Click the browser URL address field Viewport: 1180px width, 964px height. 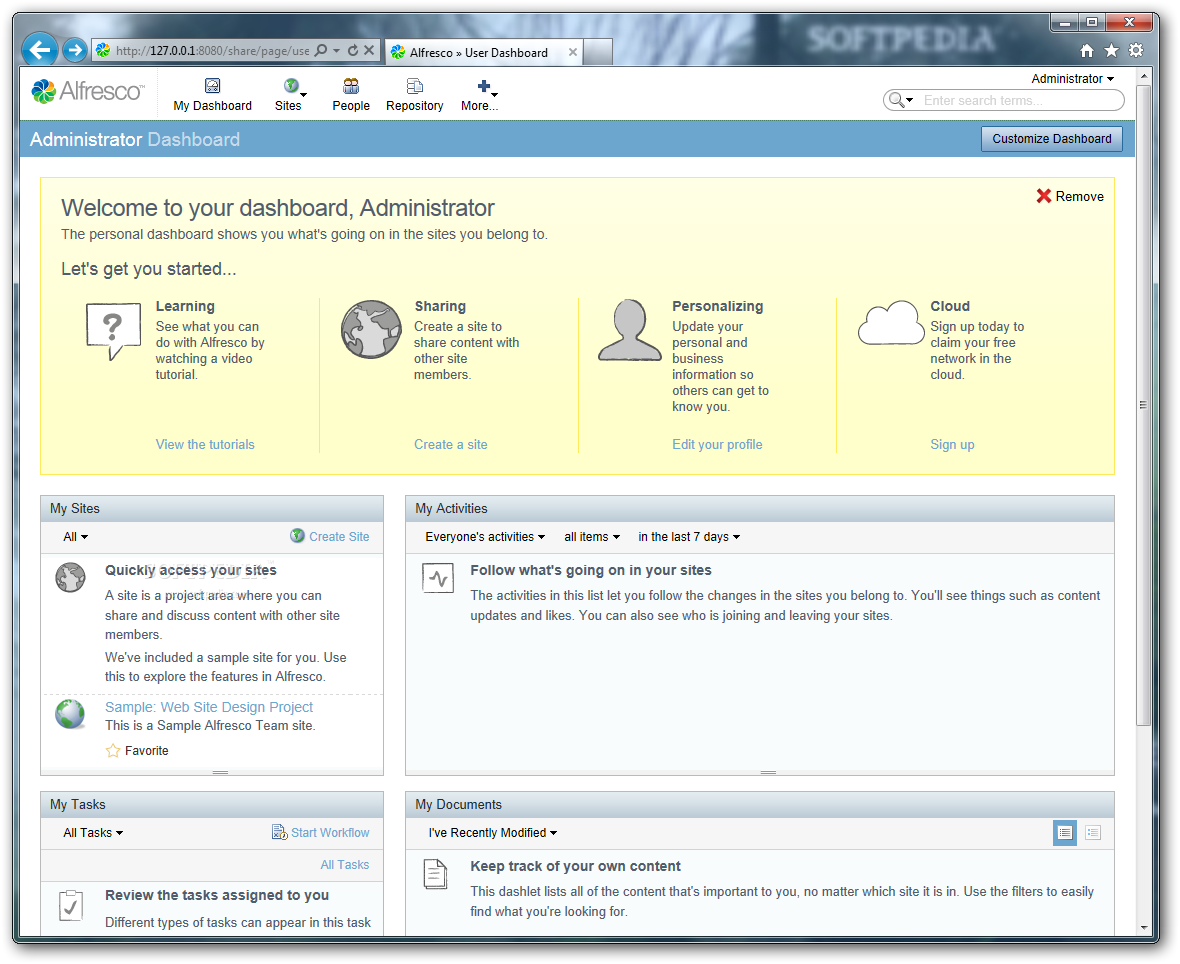(212, 50)
